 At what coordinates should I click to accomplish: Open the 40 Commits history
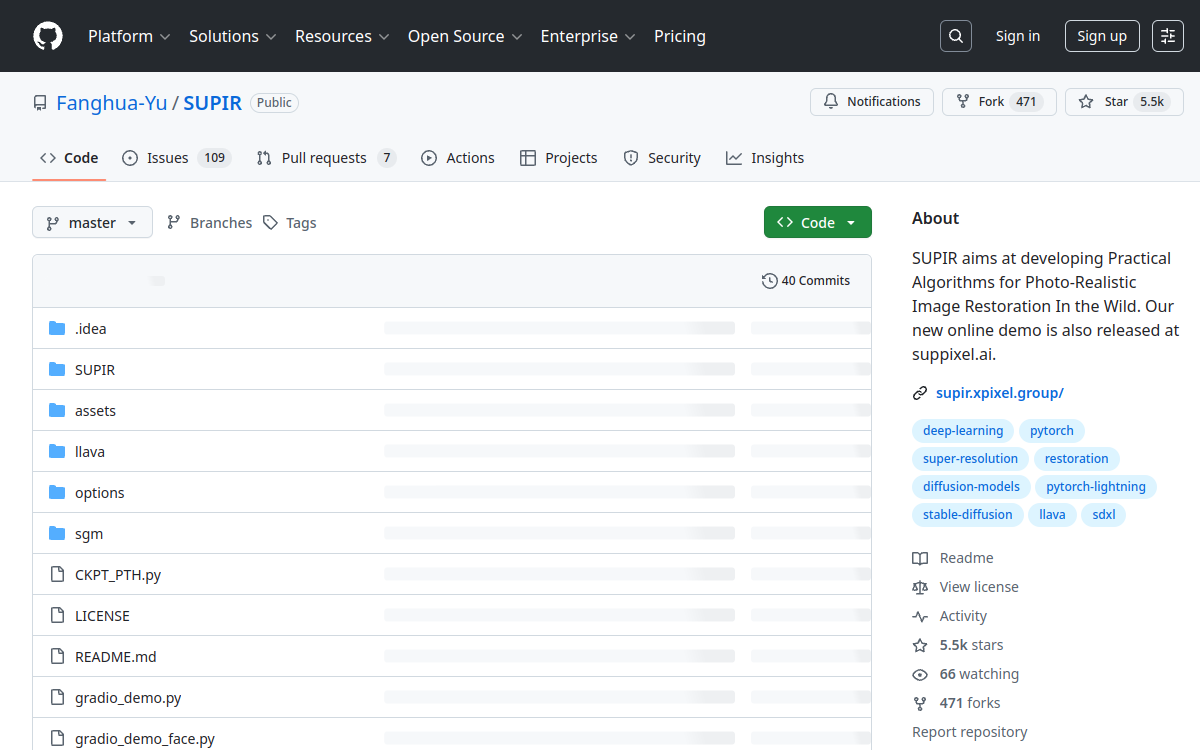[x=806, y=281]
